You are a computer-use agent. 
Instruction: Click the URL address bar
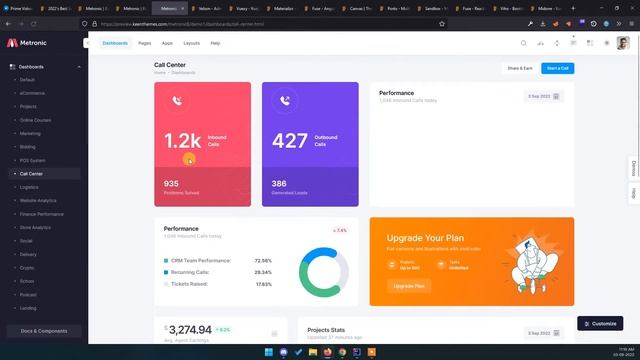(263, 24)
